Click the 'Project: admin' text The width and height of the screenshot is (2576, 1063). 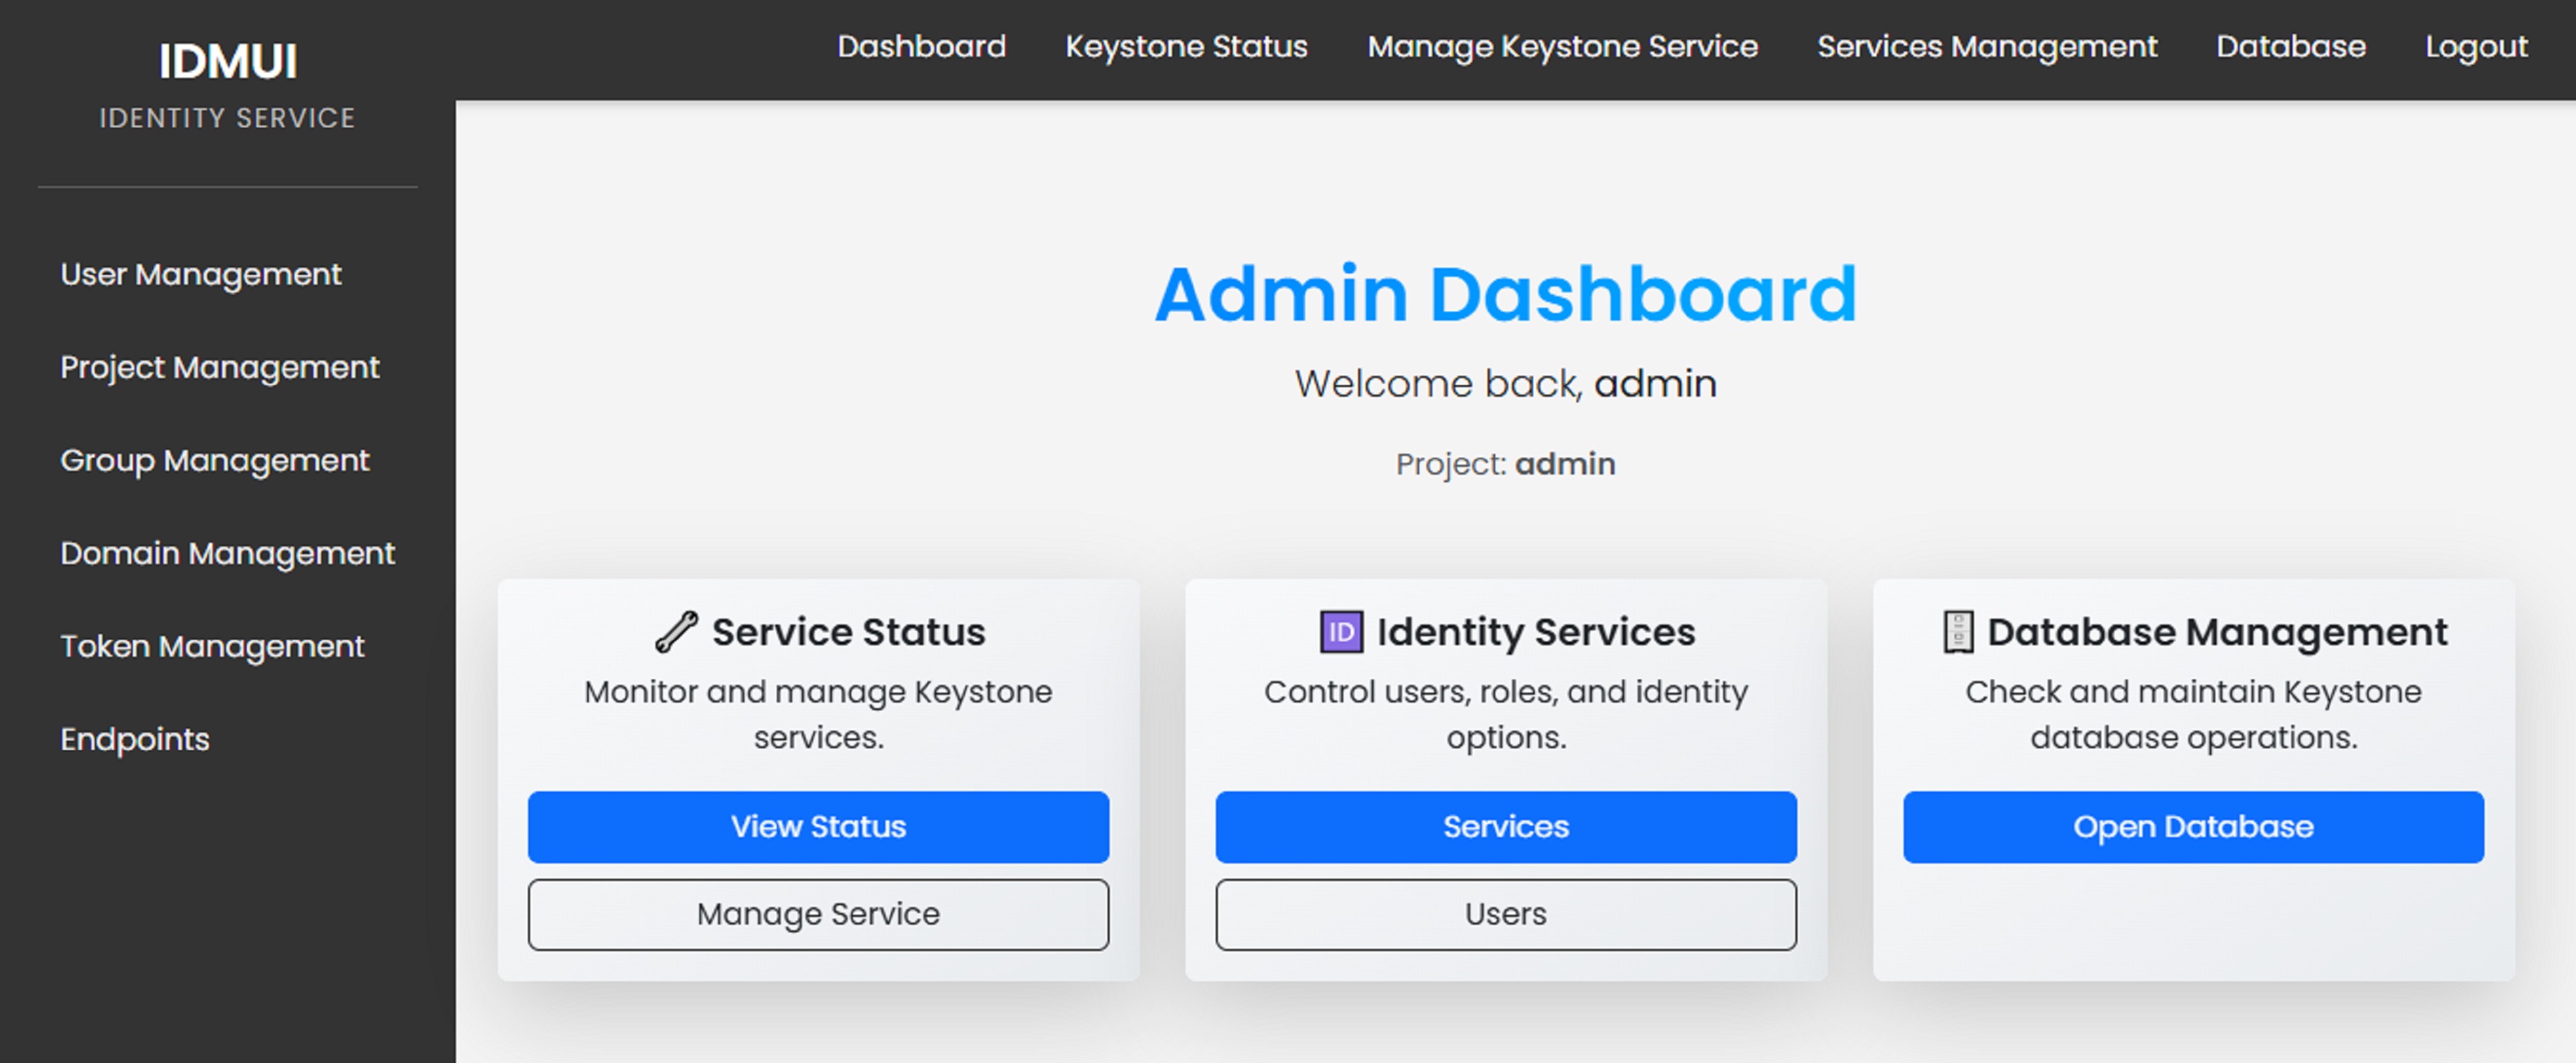pos(1506,464)
